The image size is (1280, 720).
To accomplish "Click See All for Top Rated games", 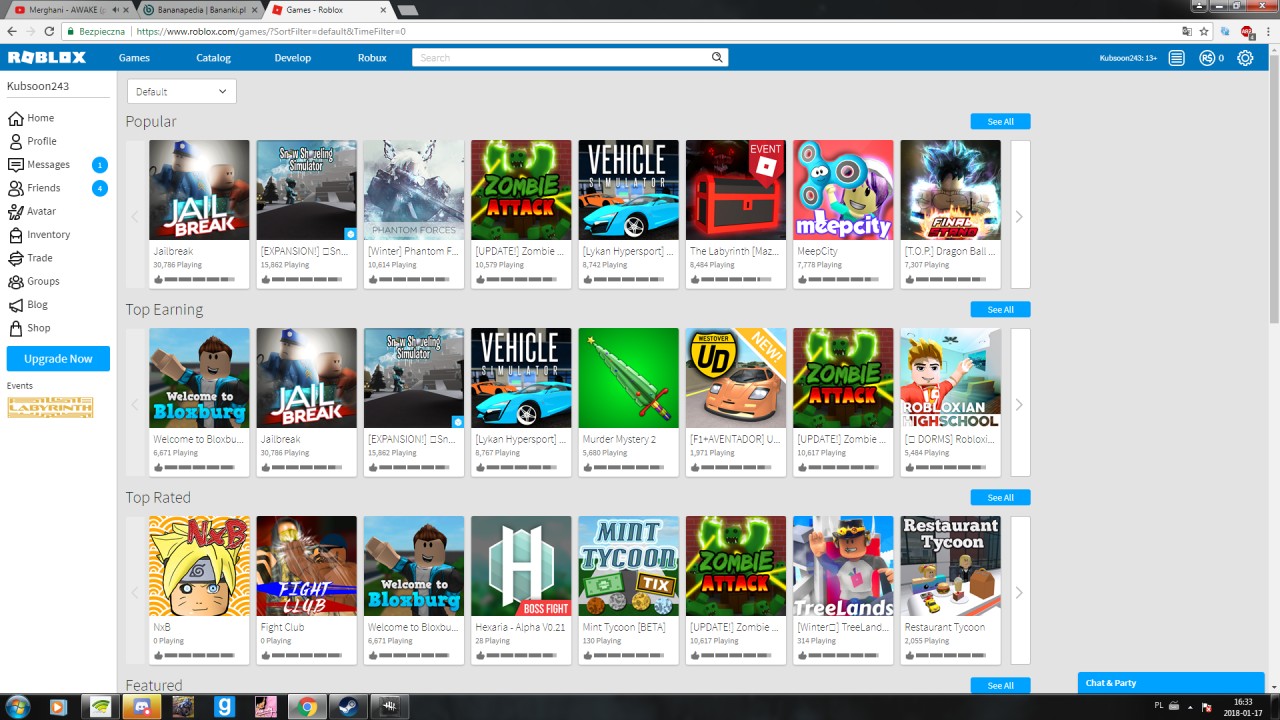I will point(1000,497).
